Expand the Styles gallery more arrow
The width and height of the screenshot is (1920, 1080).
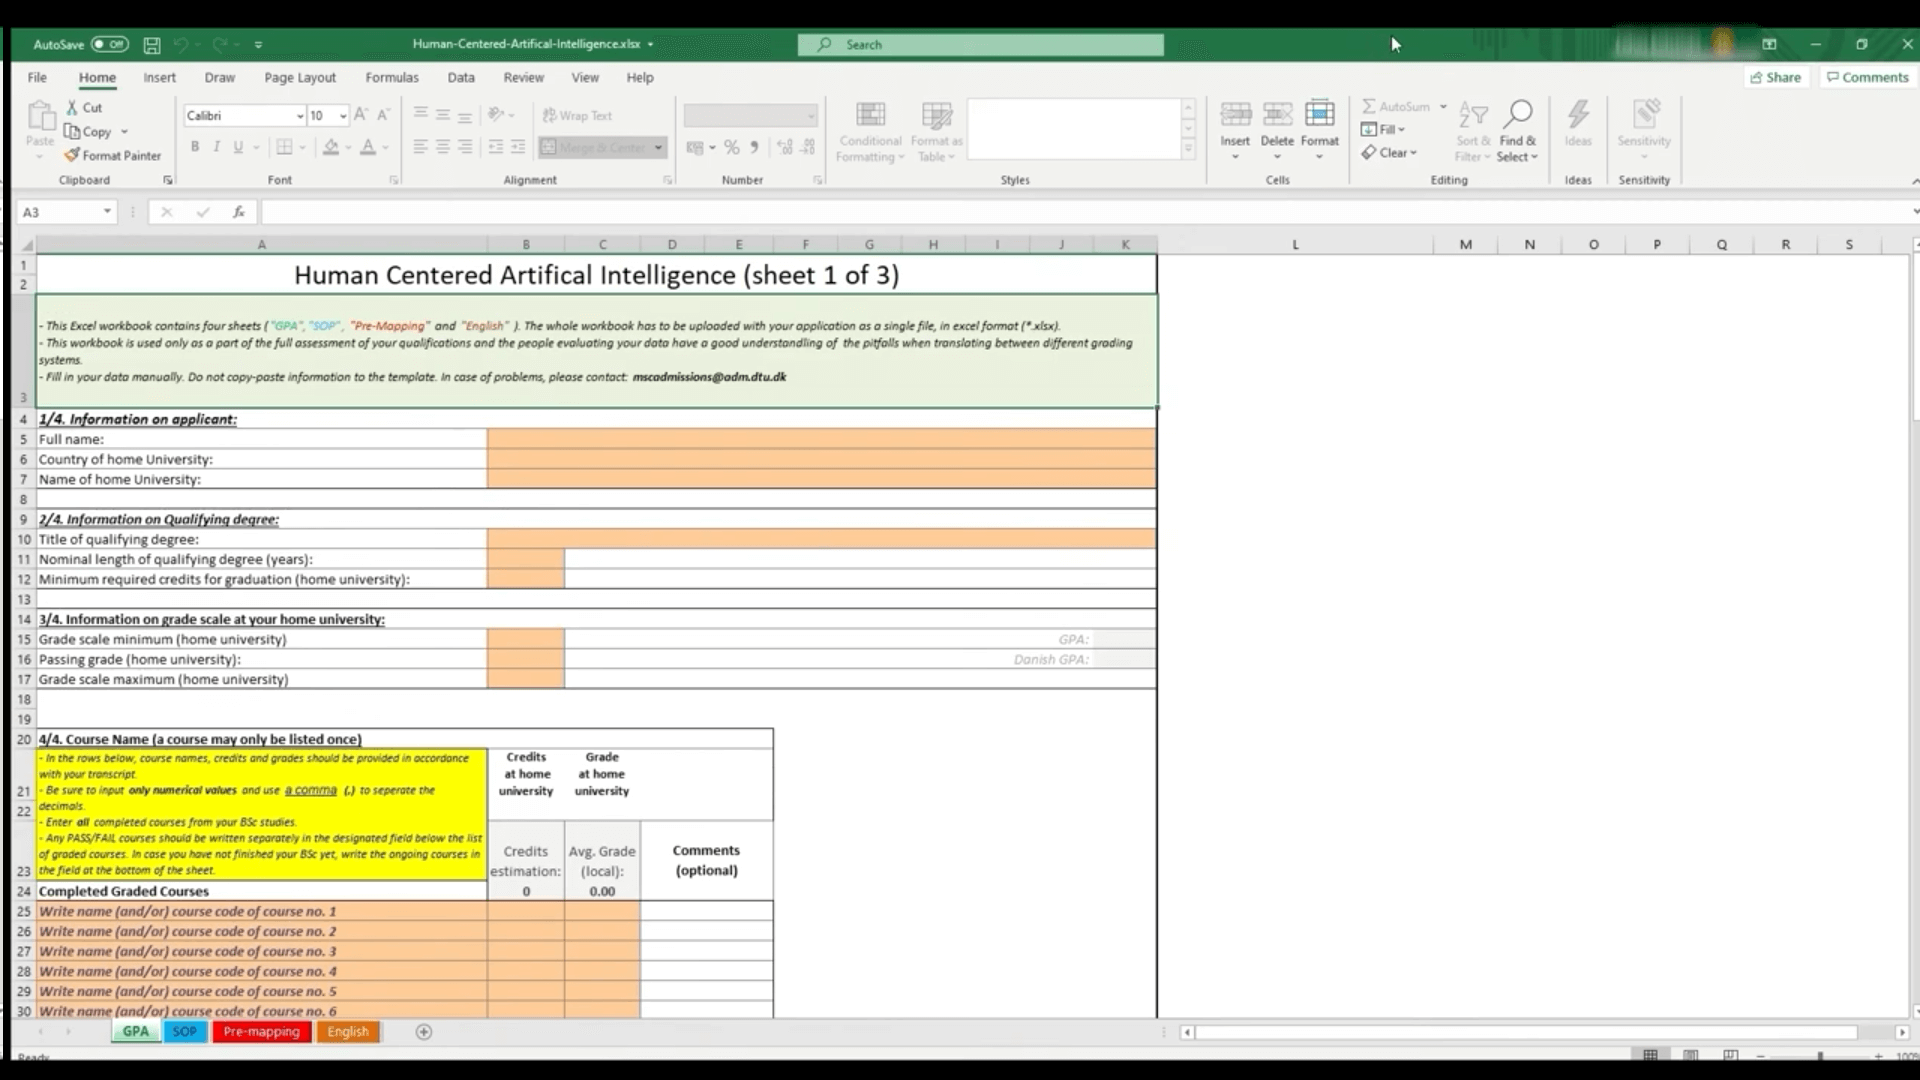coord(1188,149)
